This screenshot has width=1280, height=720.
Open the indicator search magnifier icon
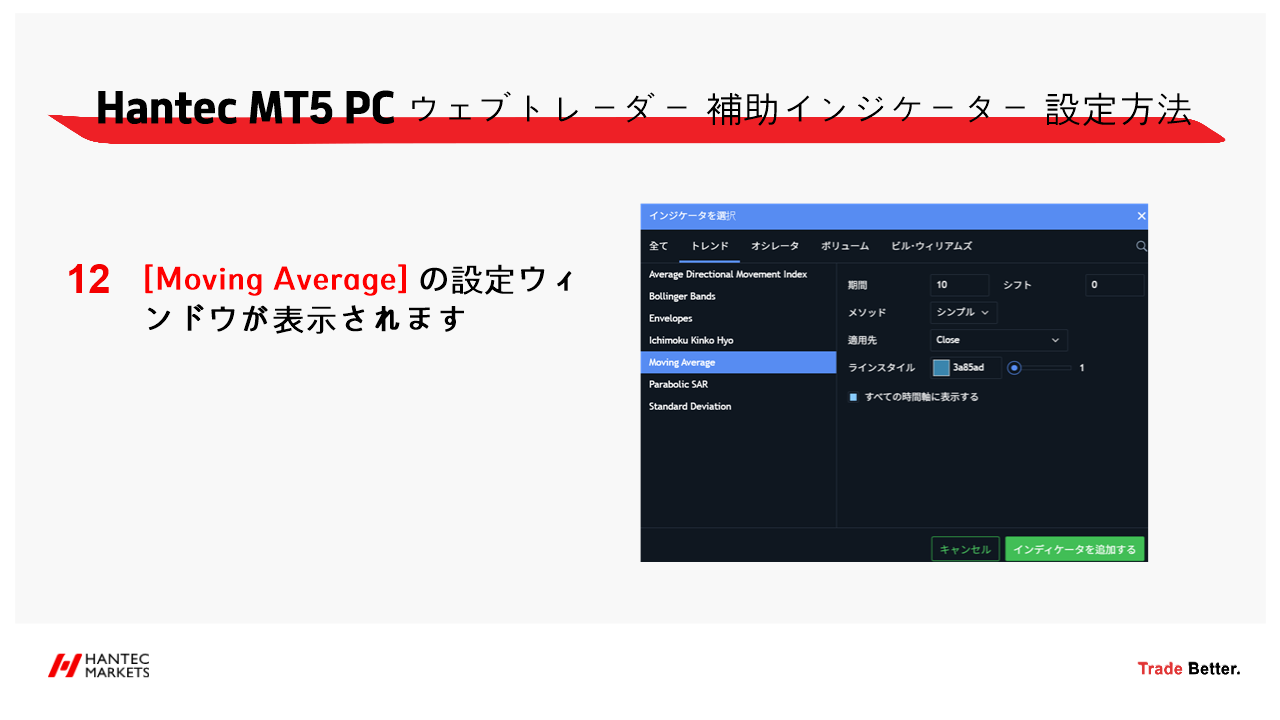(x=1141, y=246)
